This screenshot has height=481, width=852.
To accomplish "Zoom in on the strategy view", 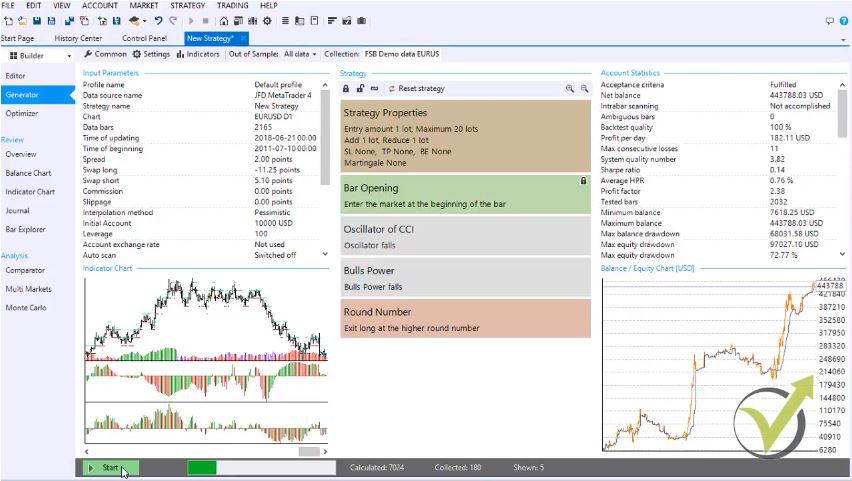I will point(570,89).
